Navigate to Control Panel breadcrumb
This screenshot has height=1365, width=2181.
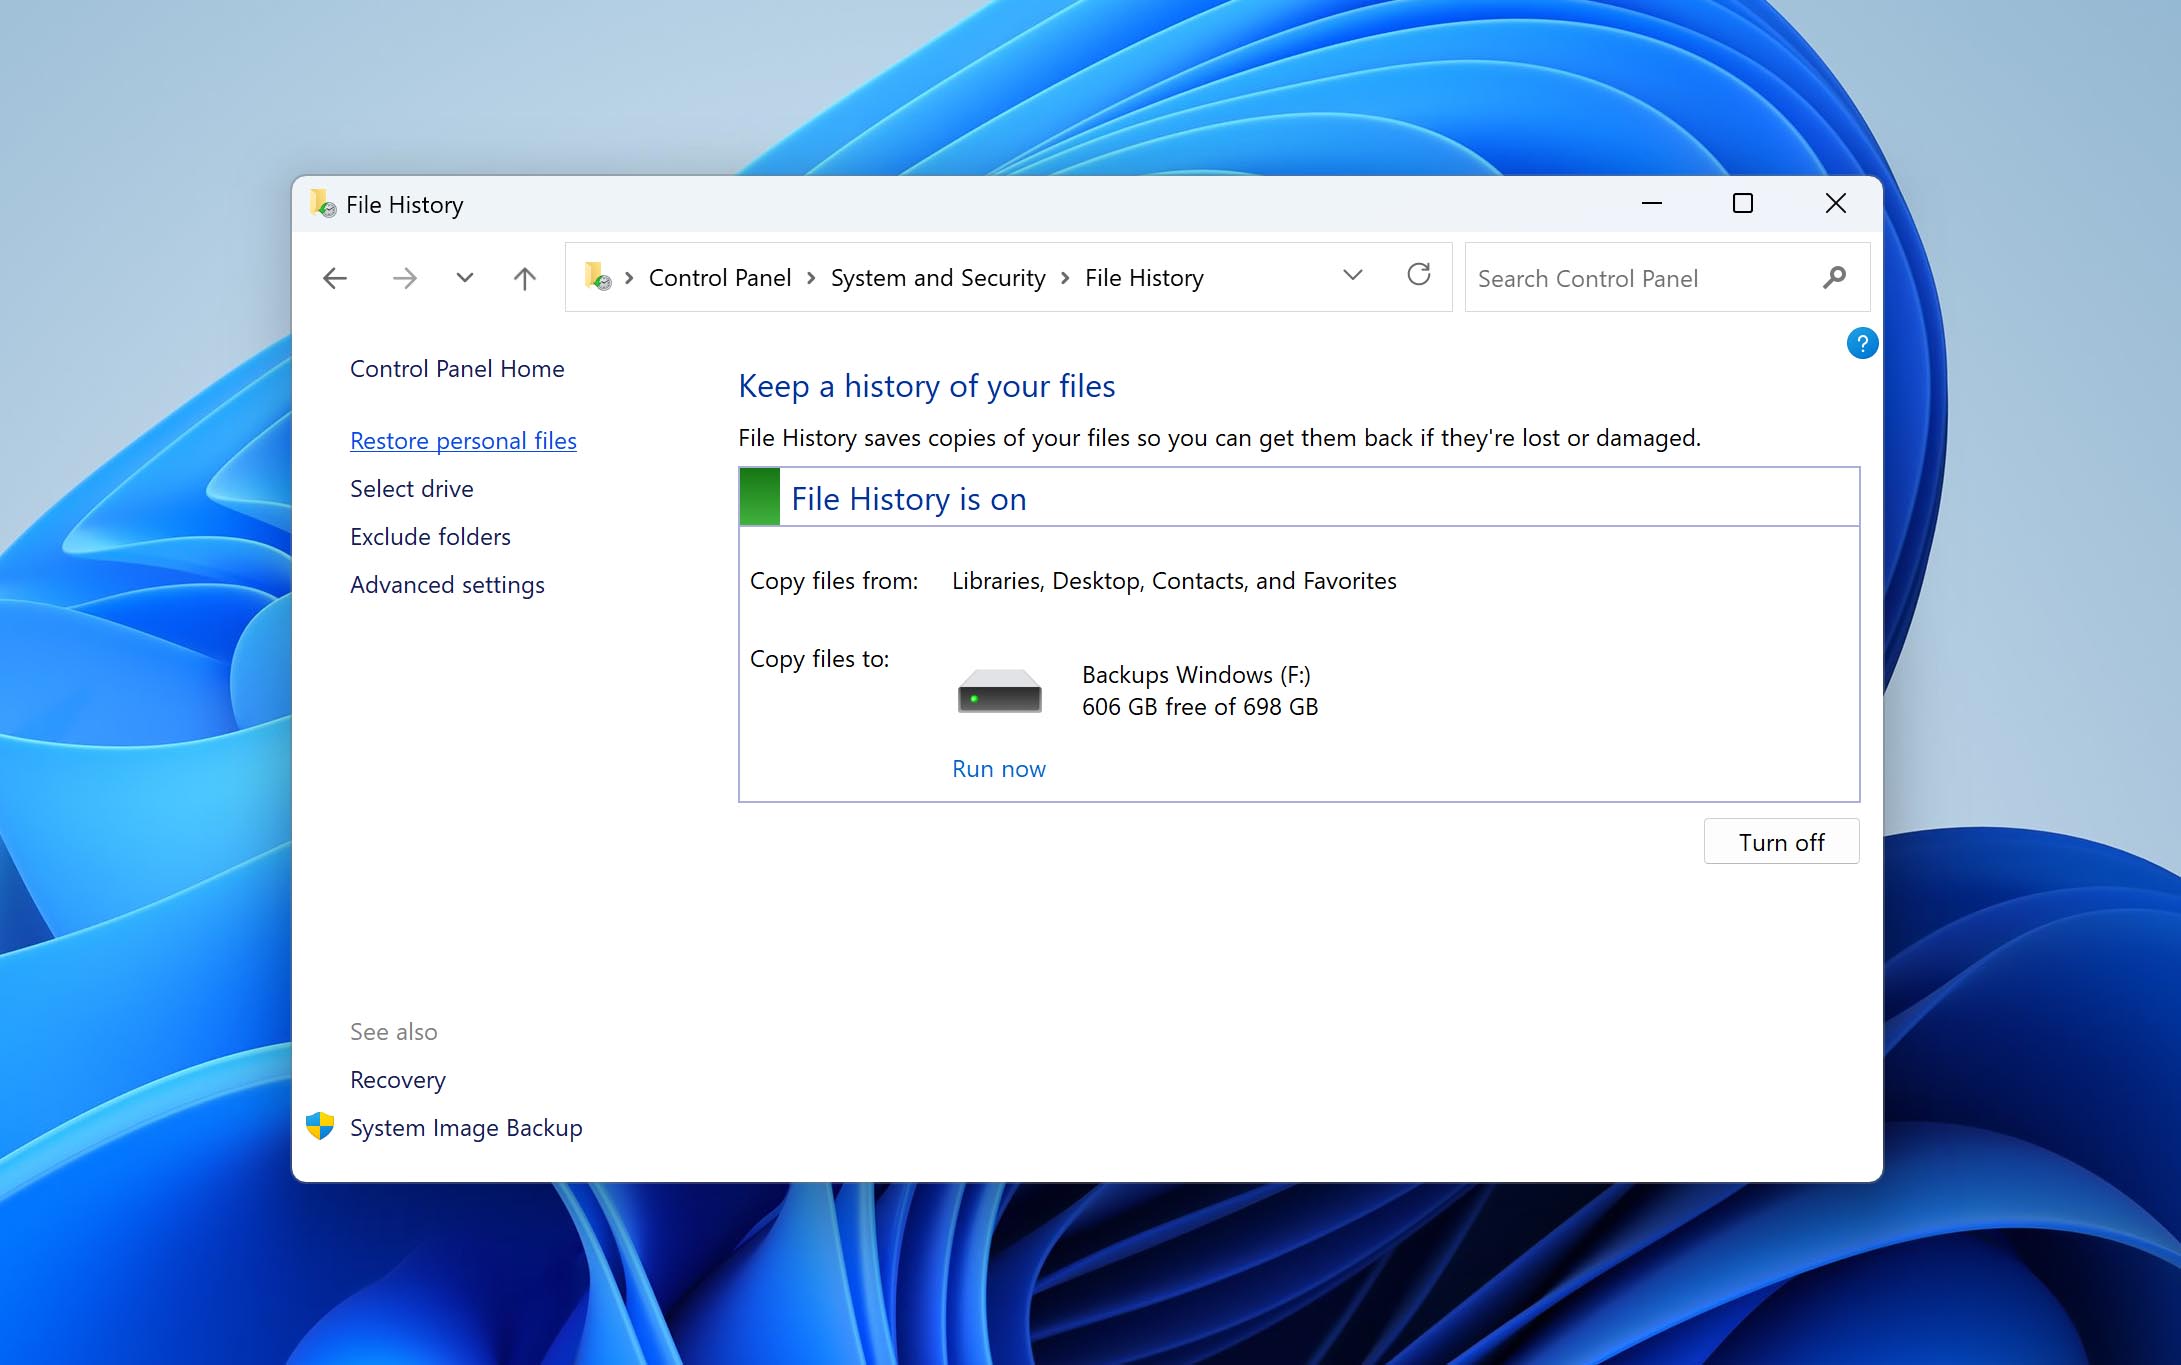[719, 277]
